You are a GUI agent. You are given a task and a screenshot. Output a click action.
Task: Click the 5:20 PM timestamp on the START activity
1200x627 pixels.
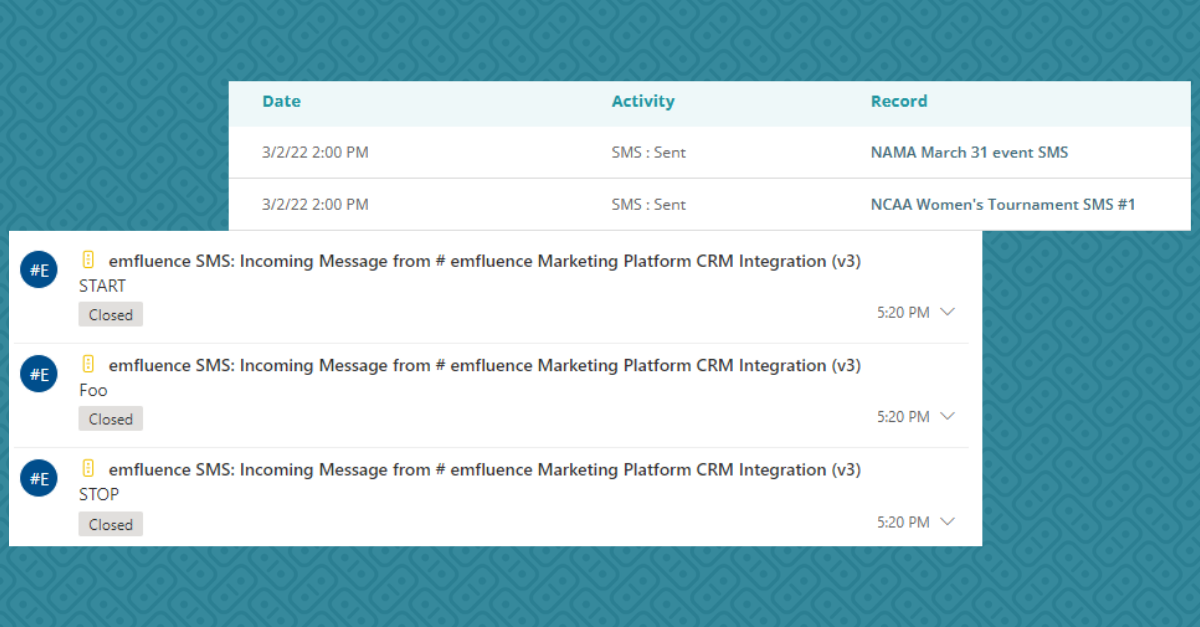pos(905,312)
